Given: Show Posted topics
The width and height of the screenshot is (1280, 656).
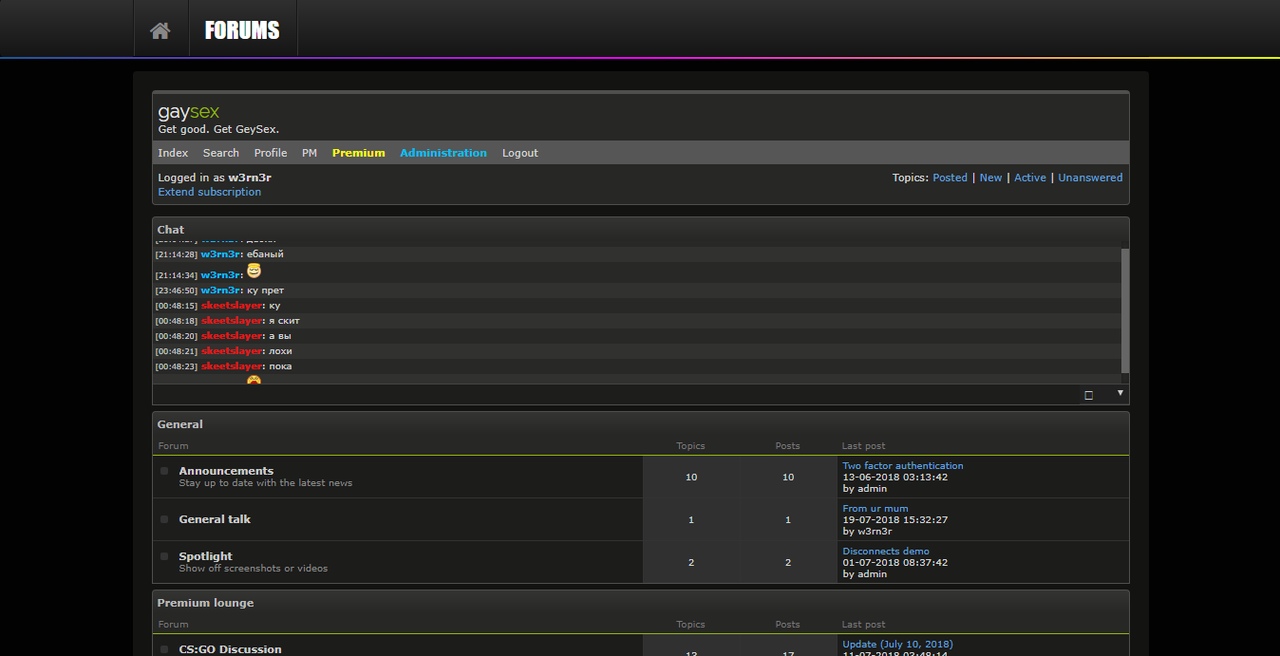Looking at the screenshot, I should click(x=950, y=178).
